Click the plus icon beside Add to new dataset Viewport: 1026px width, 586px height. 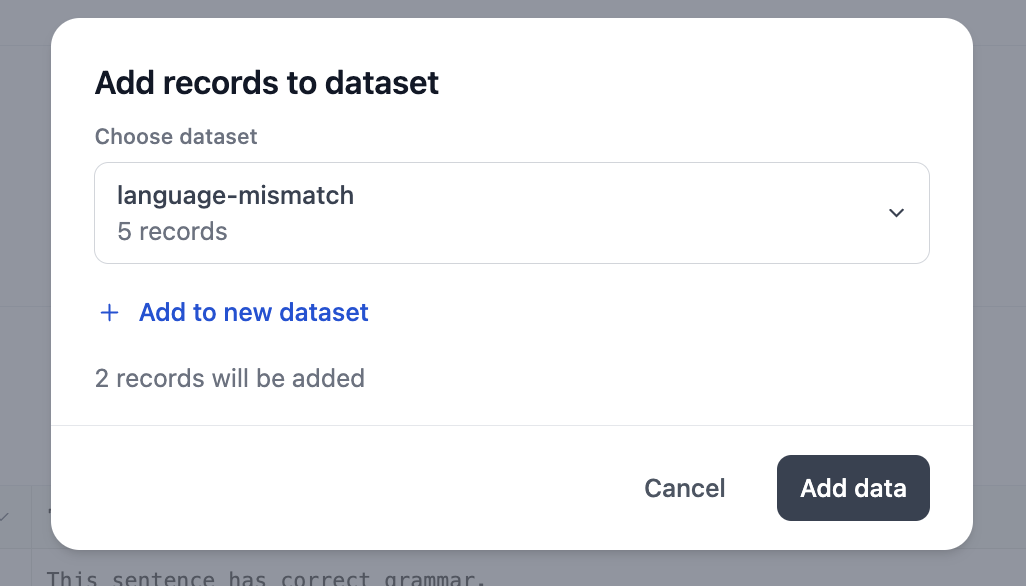109,313
